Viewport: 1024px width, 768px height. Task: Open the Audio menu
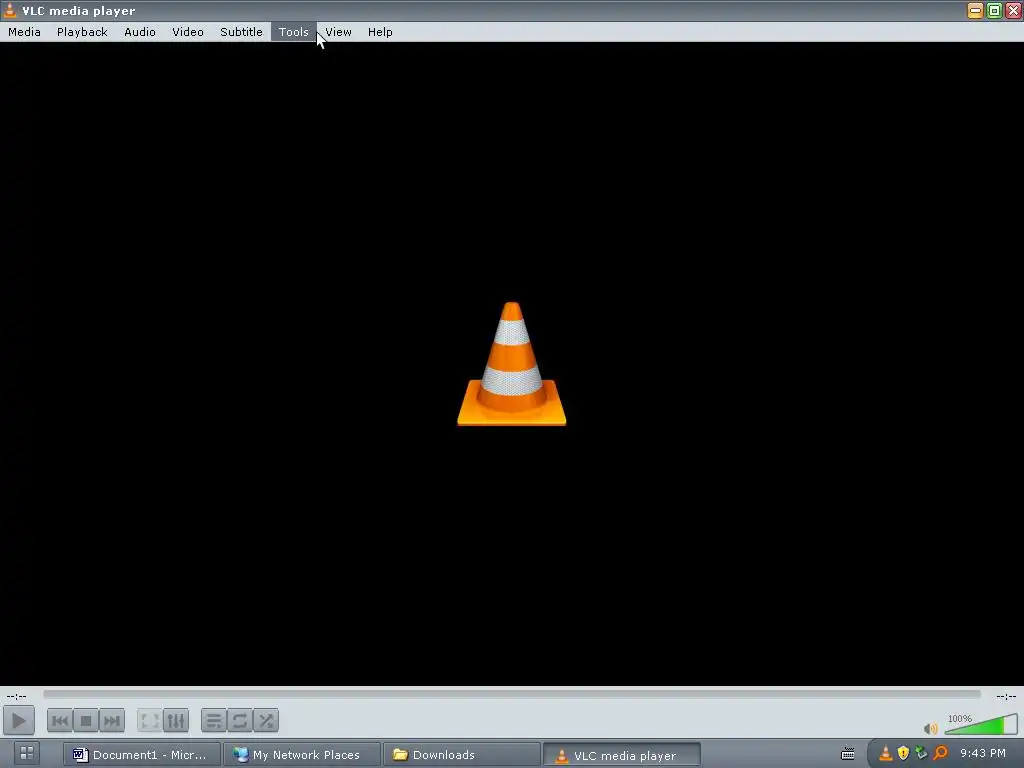[140, 32]
